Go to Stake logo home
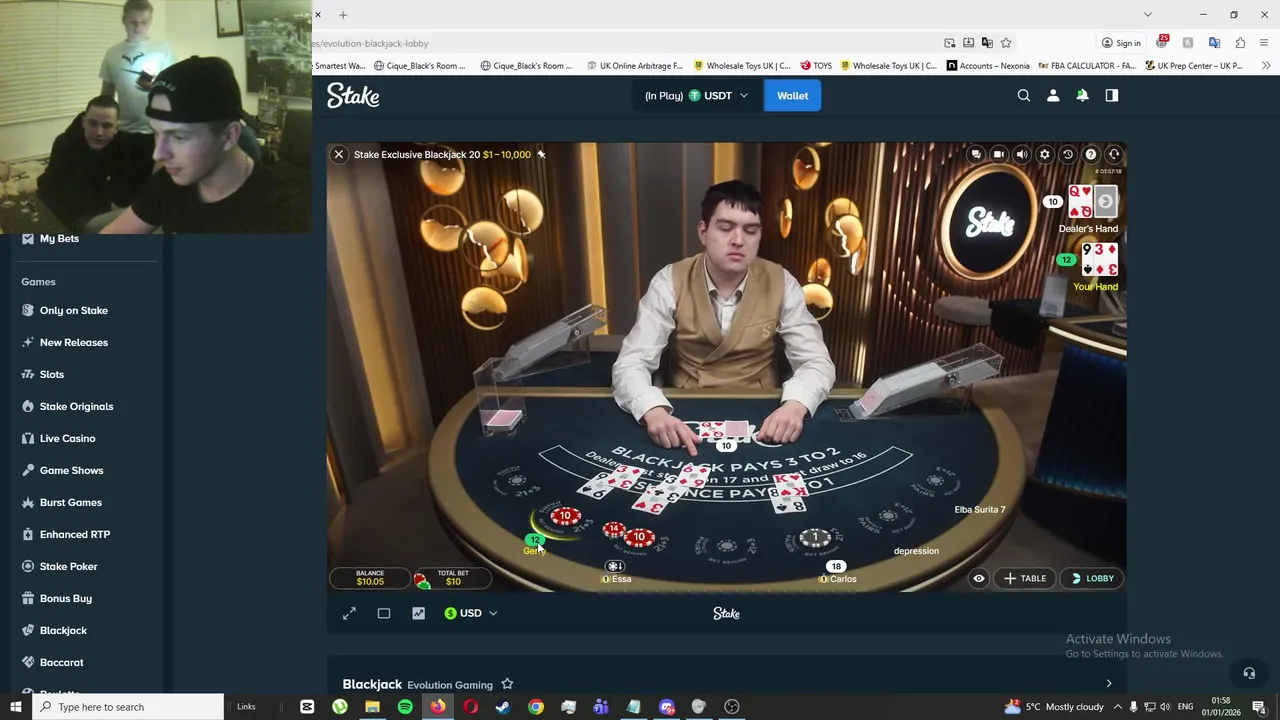The height and width of the screenshot is (720, 1280). [353, 96]
